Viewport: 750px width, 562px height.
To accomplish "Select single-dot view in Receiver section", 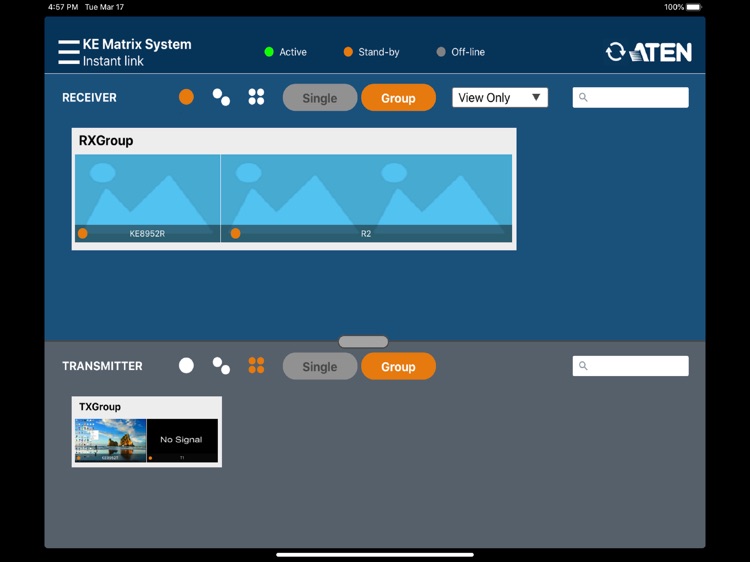I will [x=186, y=97].
